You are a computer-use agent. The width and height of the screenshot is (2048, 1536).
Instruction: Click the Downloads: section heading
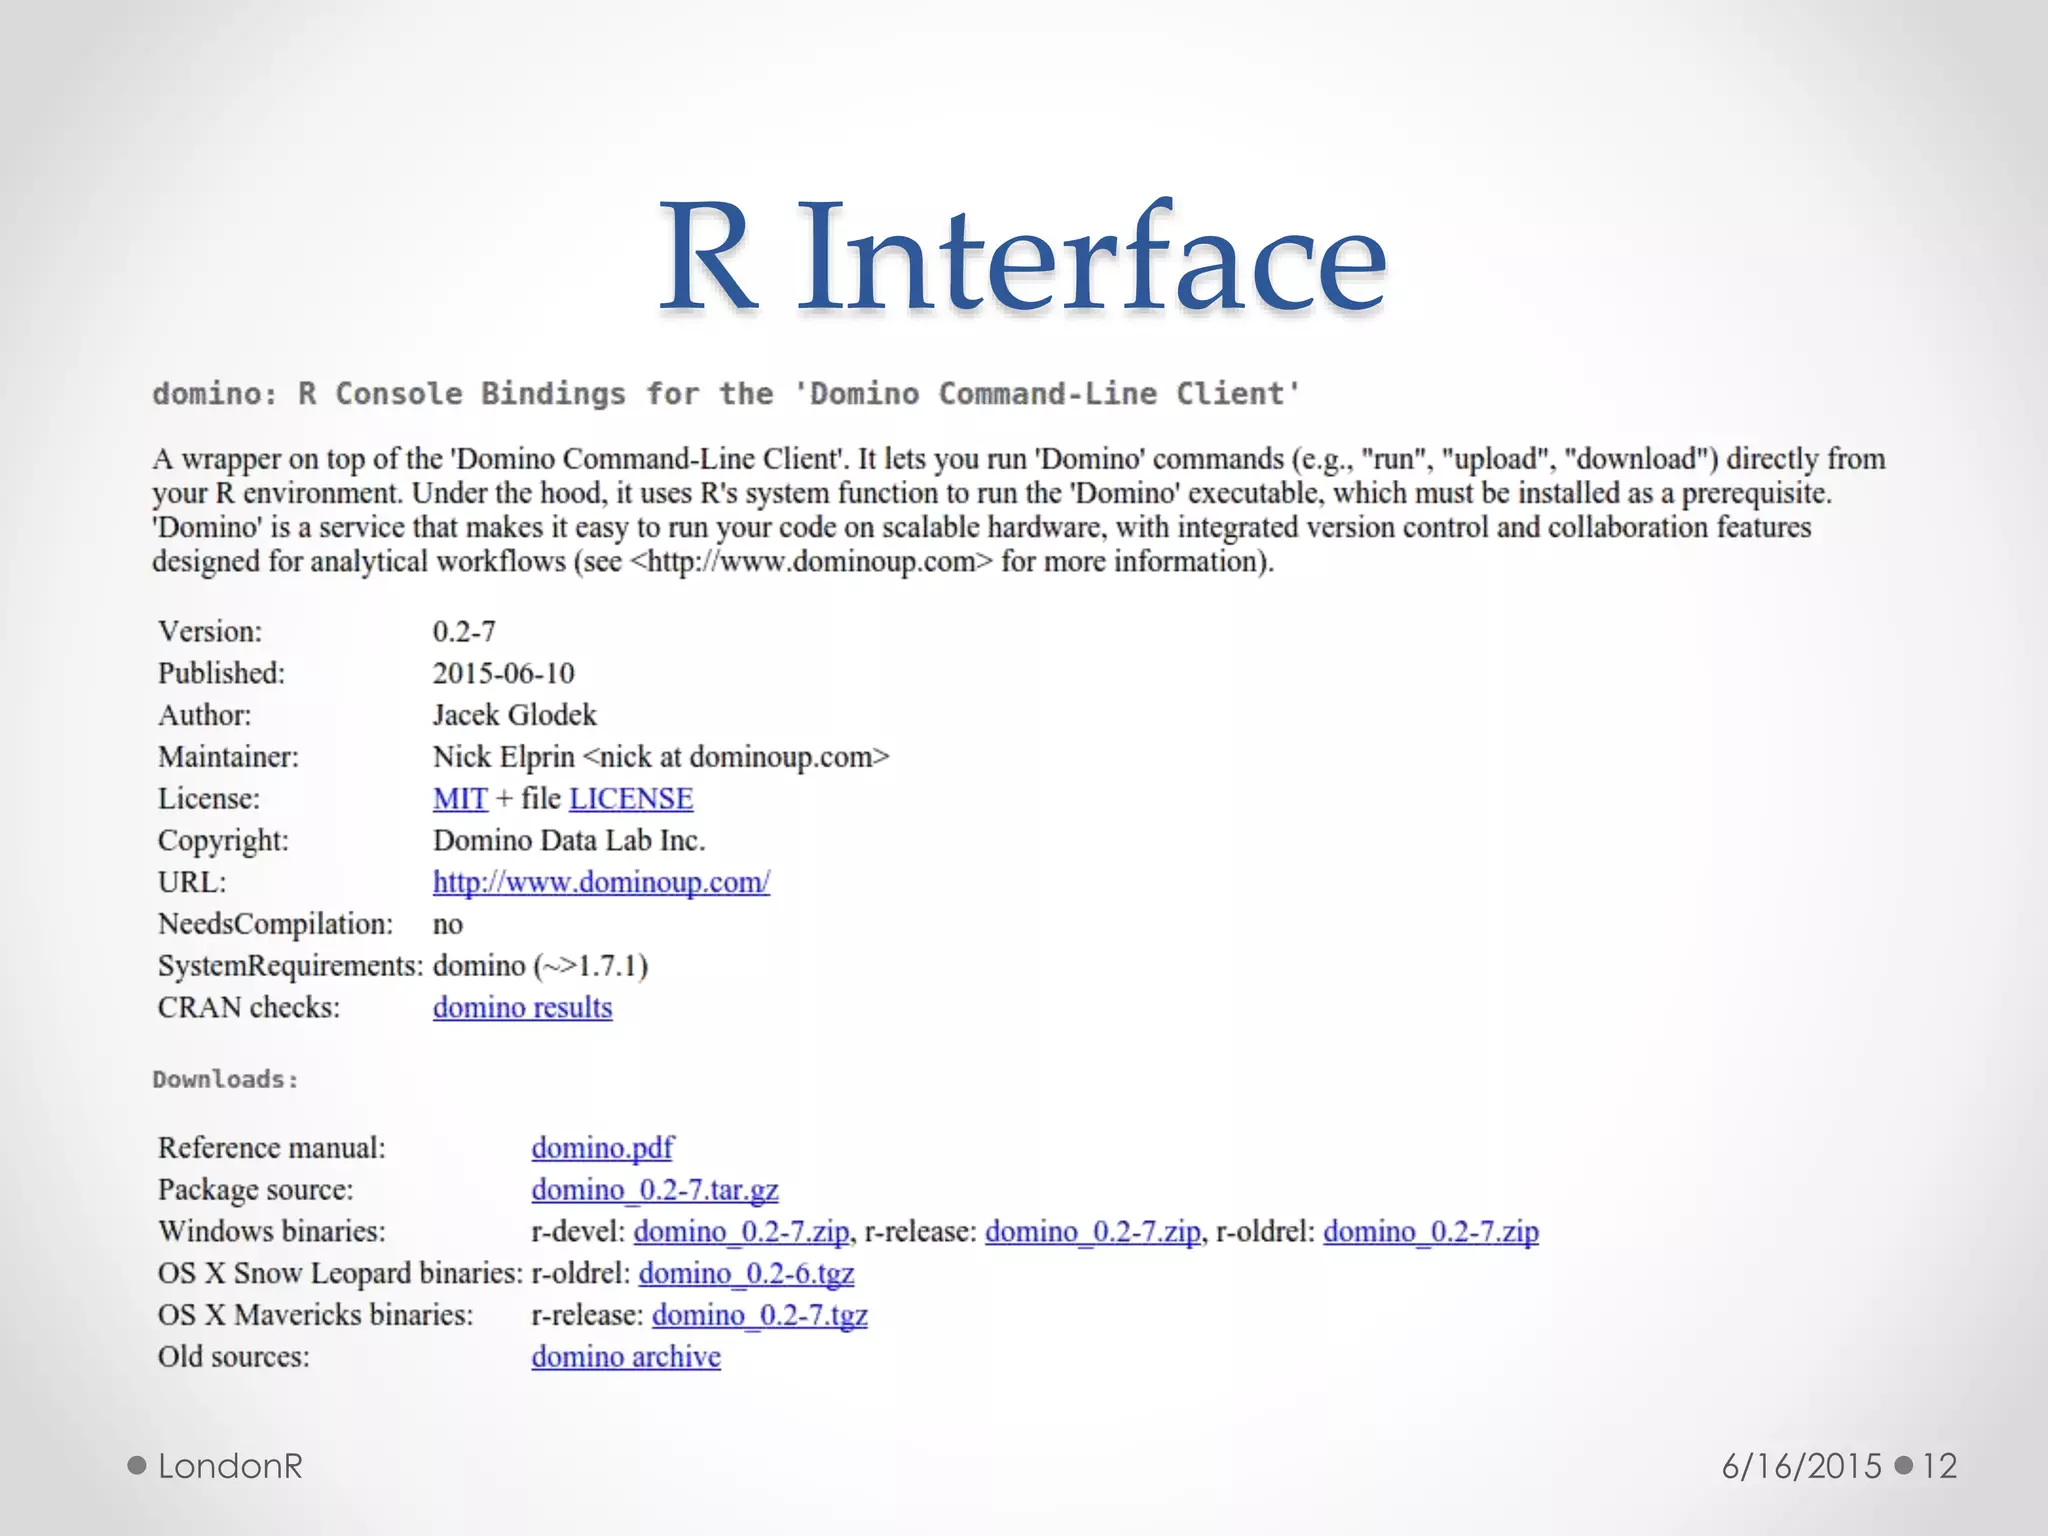click(x=226, y=1080)
